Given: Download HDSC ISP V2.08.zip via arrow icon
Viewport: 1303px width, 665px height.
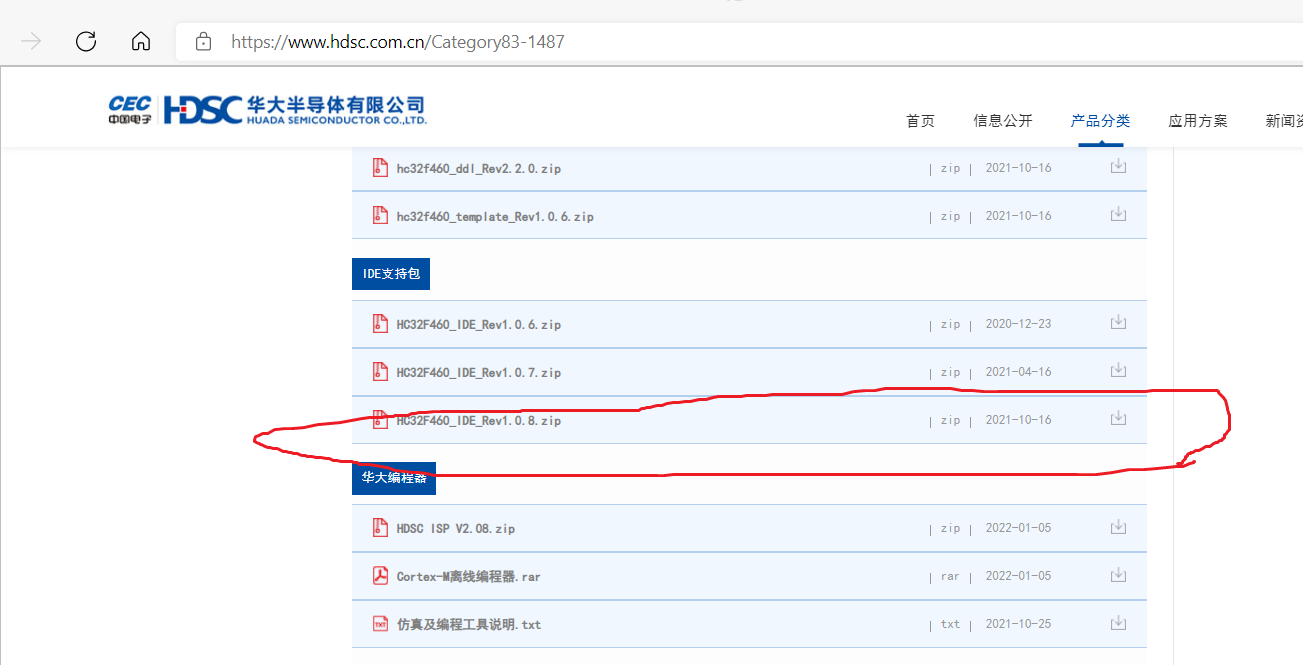Looking at the screenshot, I should coord(1118,526).
